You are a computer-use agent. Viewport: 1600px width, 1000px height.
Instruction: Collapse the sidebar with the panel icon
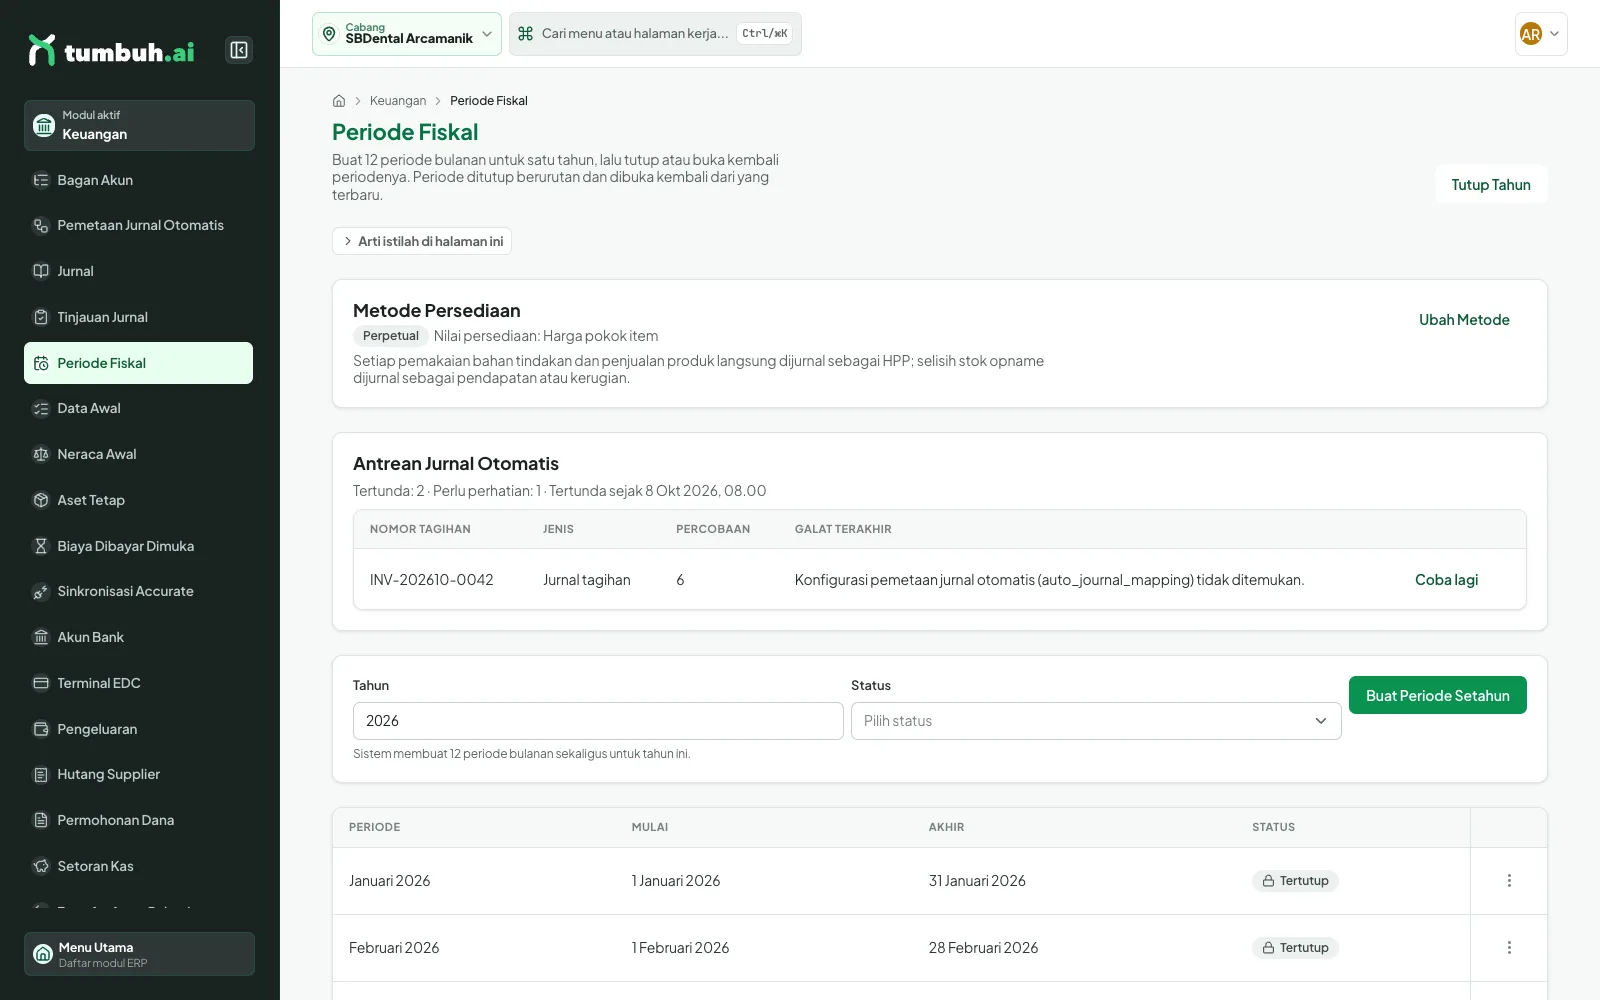point(239,50)
